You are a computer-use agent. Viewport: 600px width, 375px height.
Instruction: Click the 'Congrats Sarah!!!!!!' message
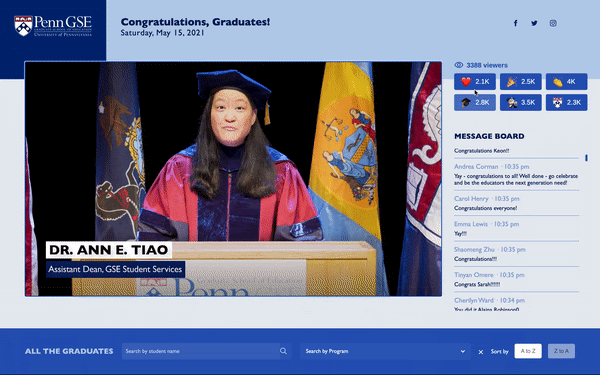point(477,284)
